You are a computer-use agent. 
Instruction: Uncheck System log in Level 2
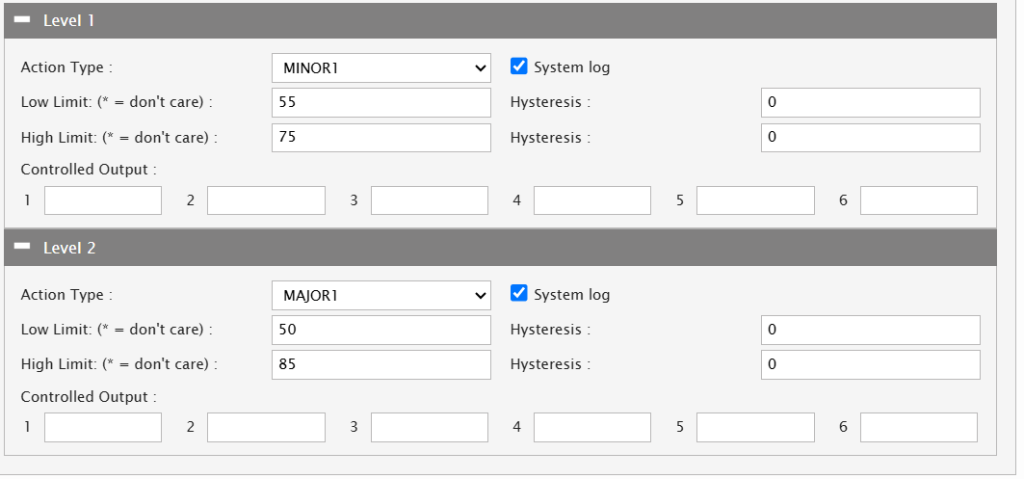[519, 294]
